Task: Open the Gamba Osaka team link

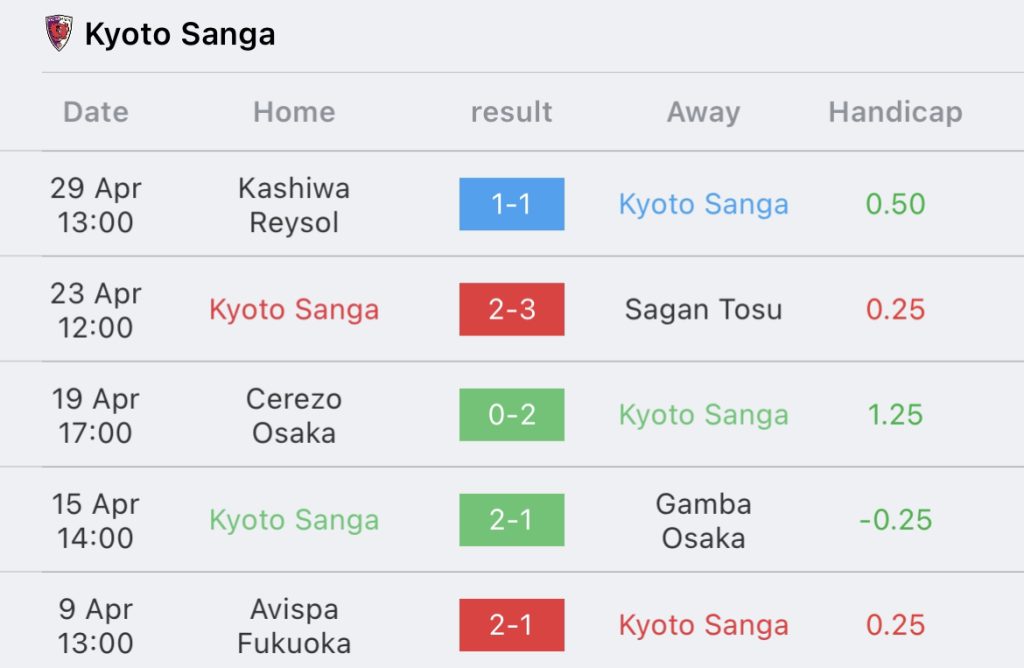Action: click(703, 521)
